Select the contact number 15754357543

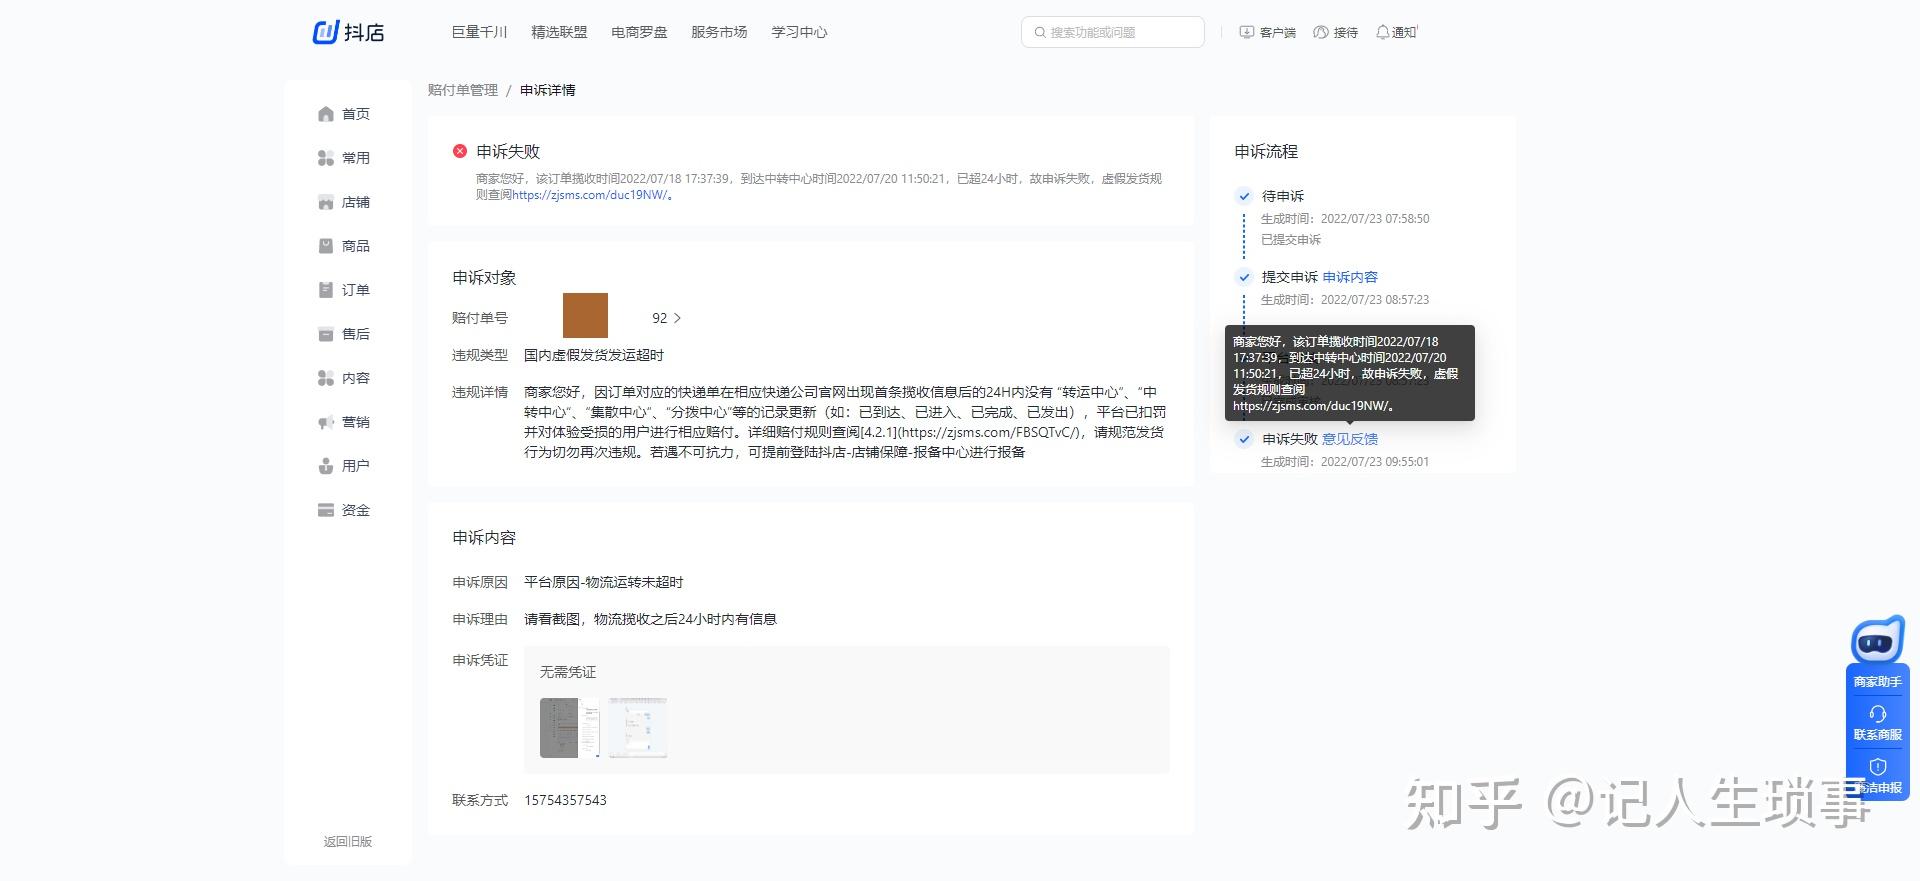pos(565,800)
